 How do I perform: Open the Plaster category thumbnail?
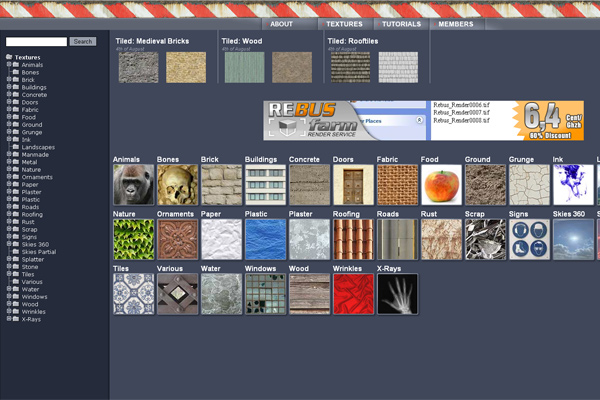(x=310, y=240)
